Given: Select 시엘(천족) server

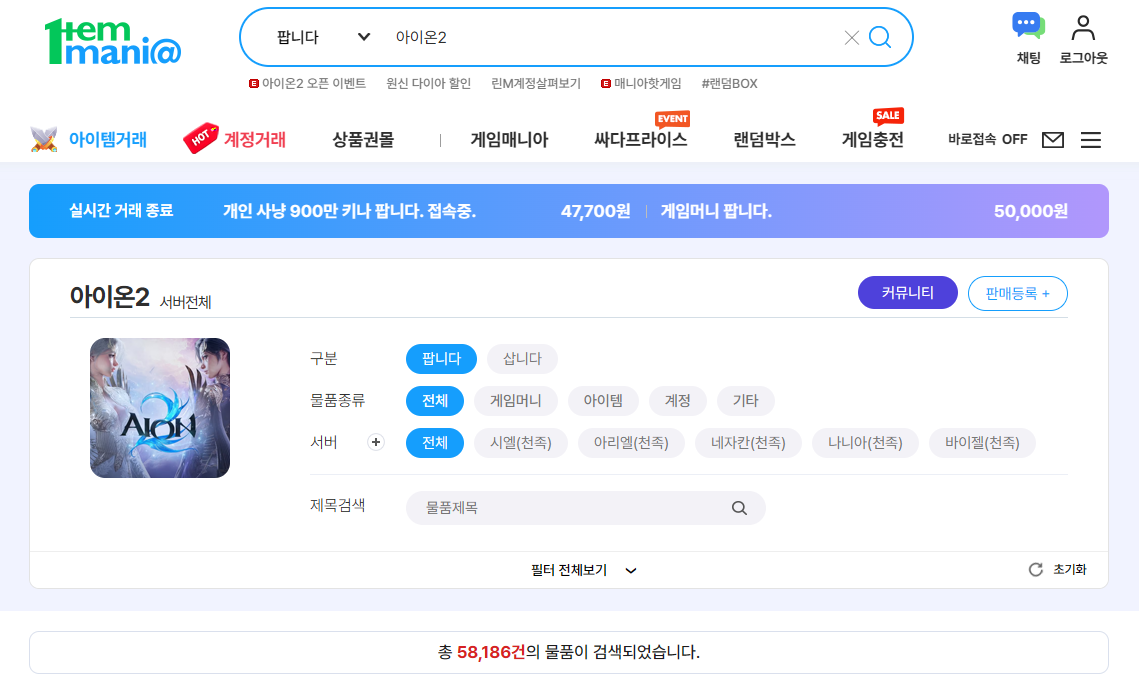Looking at the screenshot, I should tap(521, 443).
